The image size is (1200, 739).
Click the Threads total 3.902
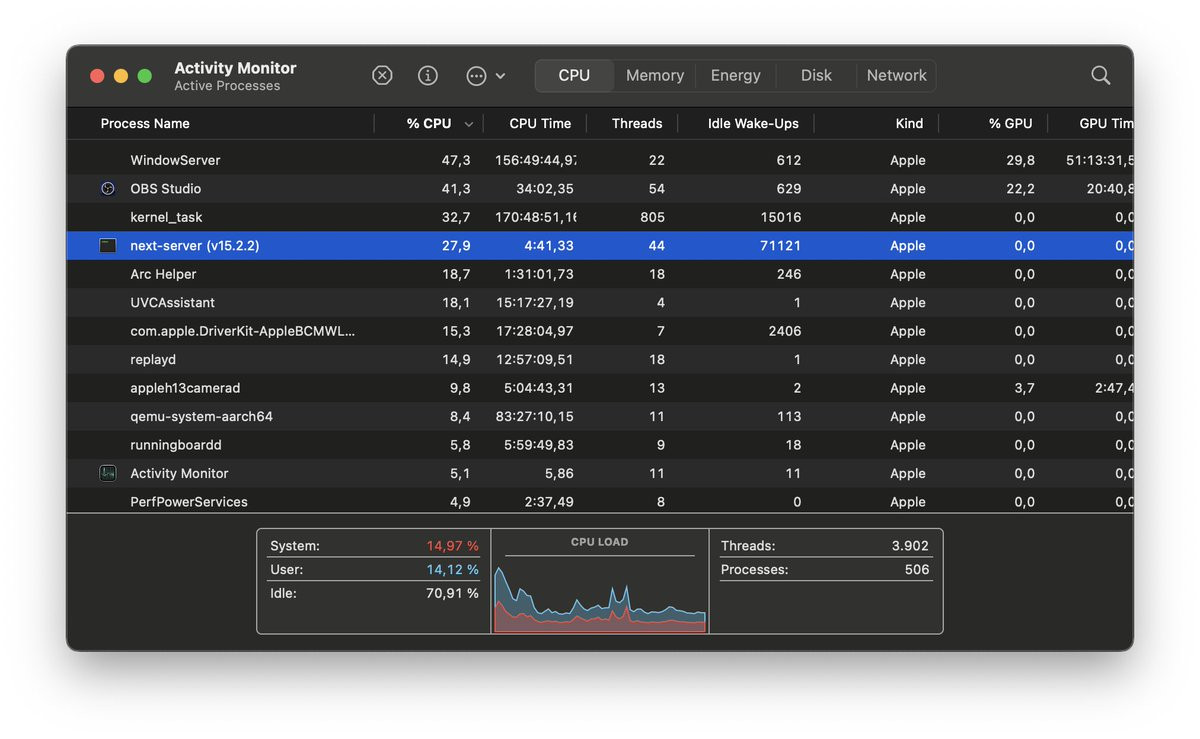point(909,546)
